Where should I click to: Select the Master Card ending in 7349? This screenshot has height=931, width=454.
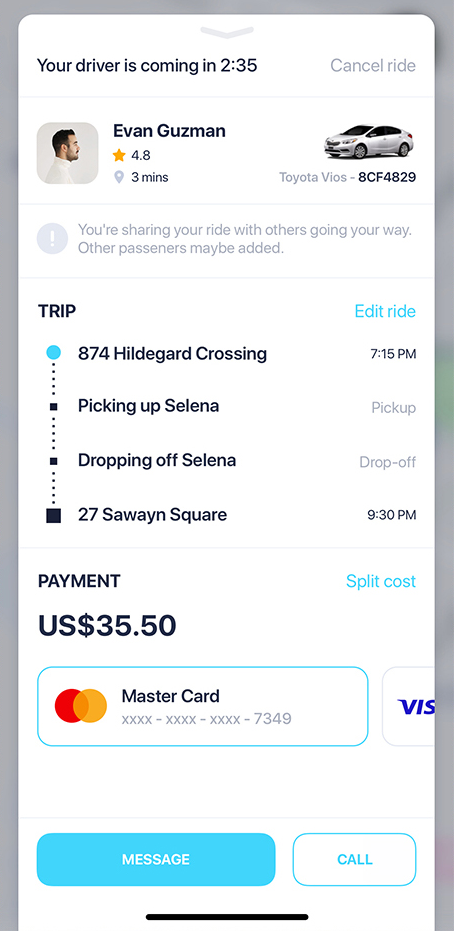pyautogui.click(x=202, y=706)
